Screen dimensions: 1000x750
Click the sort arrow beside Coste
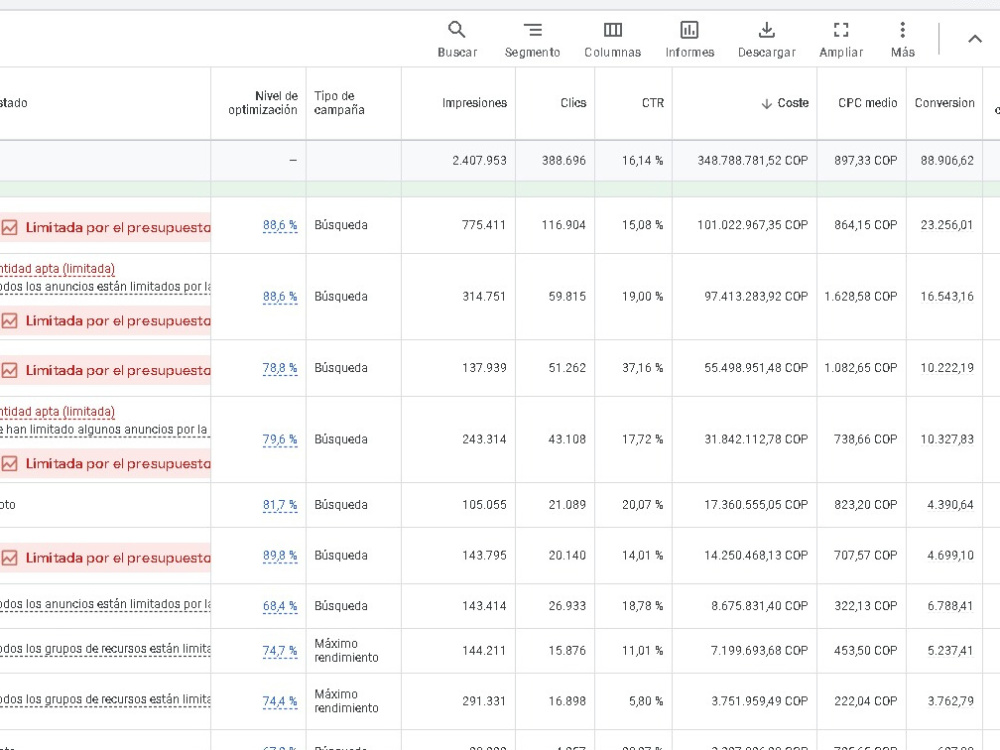coord(767,103)
